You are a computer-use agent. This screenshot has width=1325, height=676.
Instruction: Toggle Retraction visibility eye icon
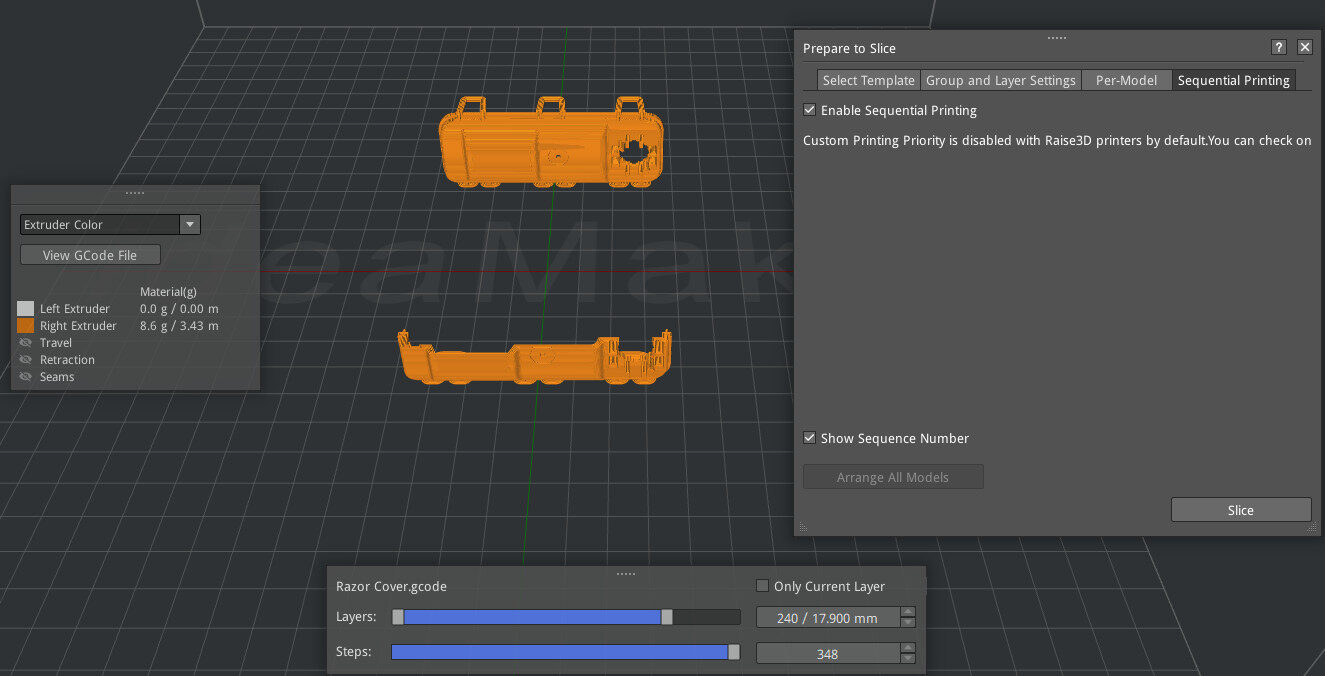26,360
